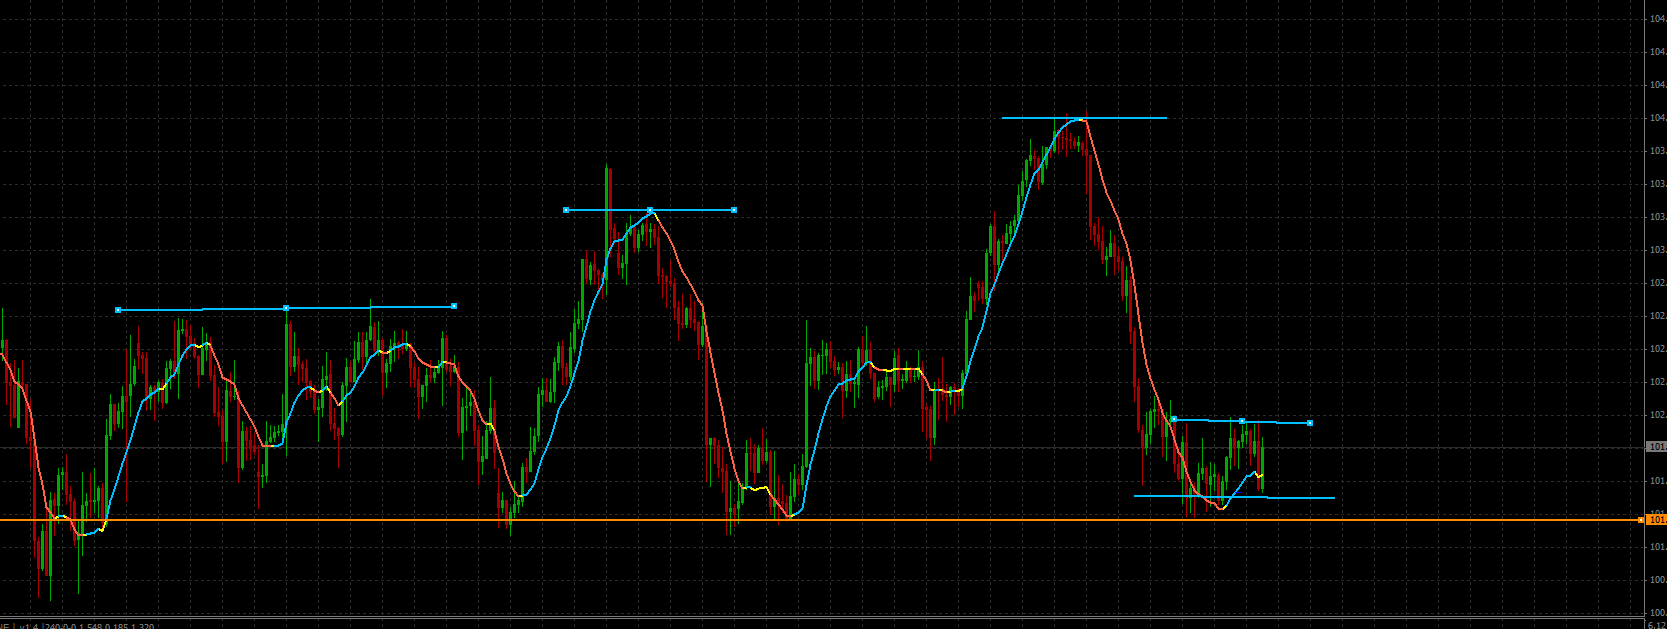Select short blue support line under latest candles
The height and width of the screenshot is (629, 1667).
click(1300, 497)
